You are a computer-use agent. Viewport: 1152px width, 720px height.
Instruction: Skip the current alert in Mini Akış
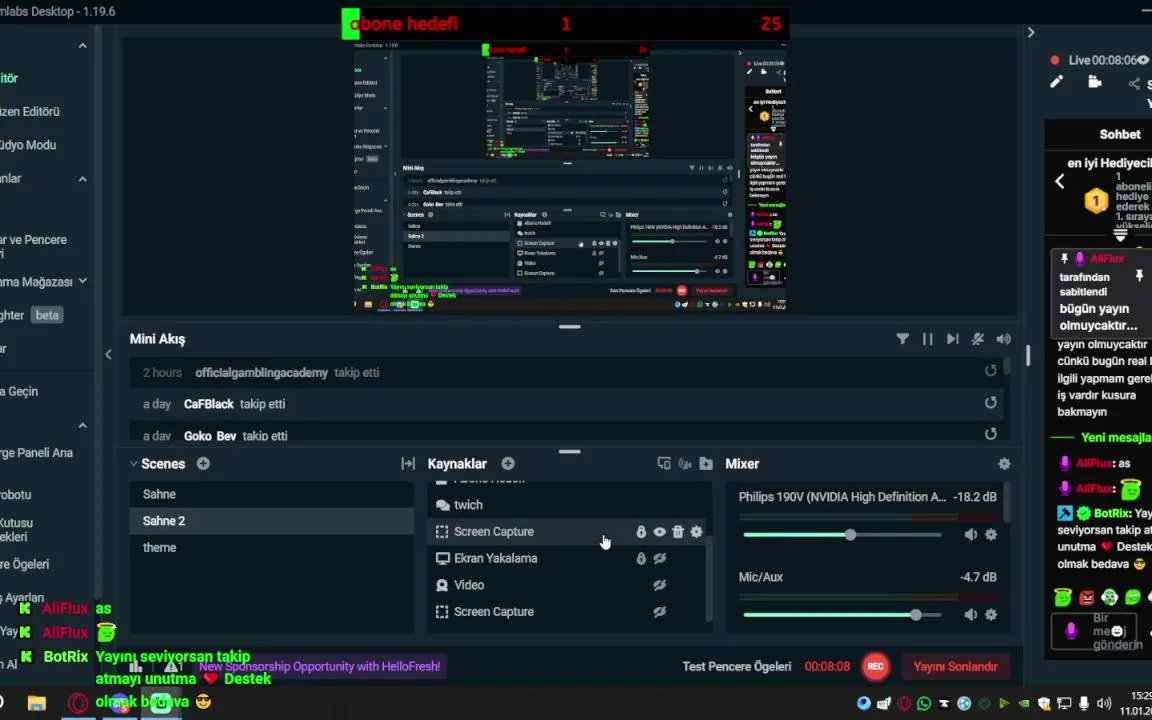953,339
